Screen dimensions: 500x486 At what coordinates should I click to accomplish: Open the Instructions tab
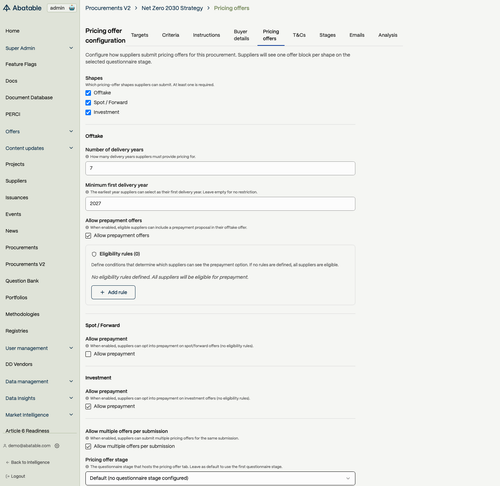[x=206, y=35]
